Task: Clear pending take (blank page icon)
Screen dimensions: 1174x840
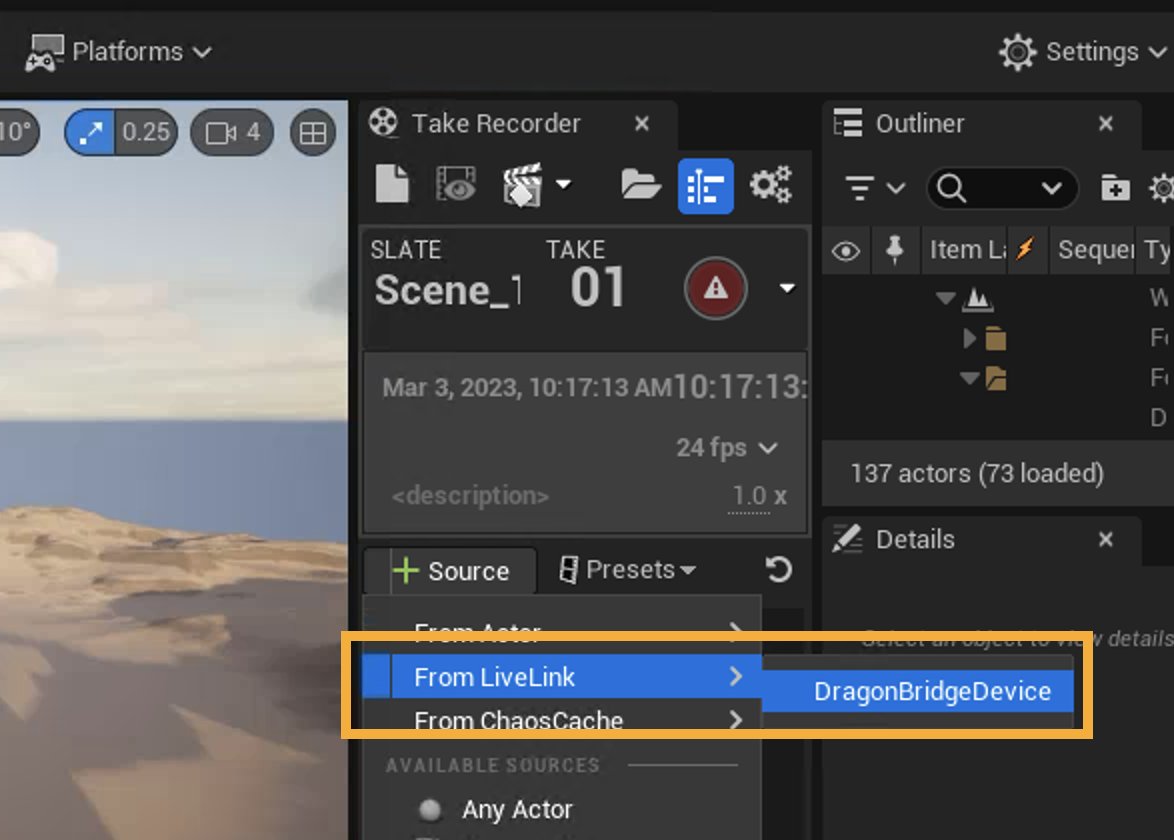Action: (392, 184)
